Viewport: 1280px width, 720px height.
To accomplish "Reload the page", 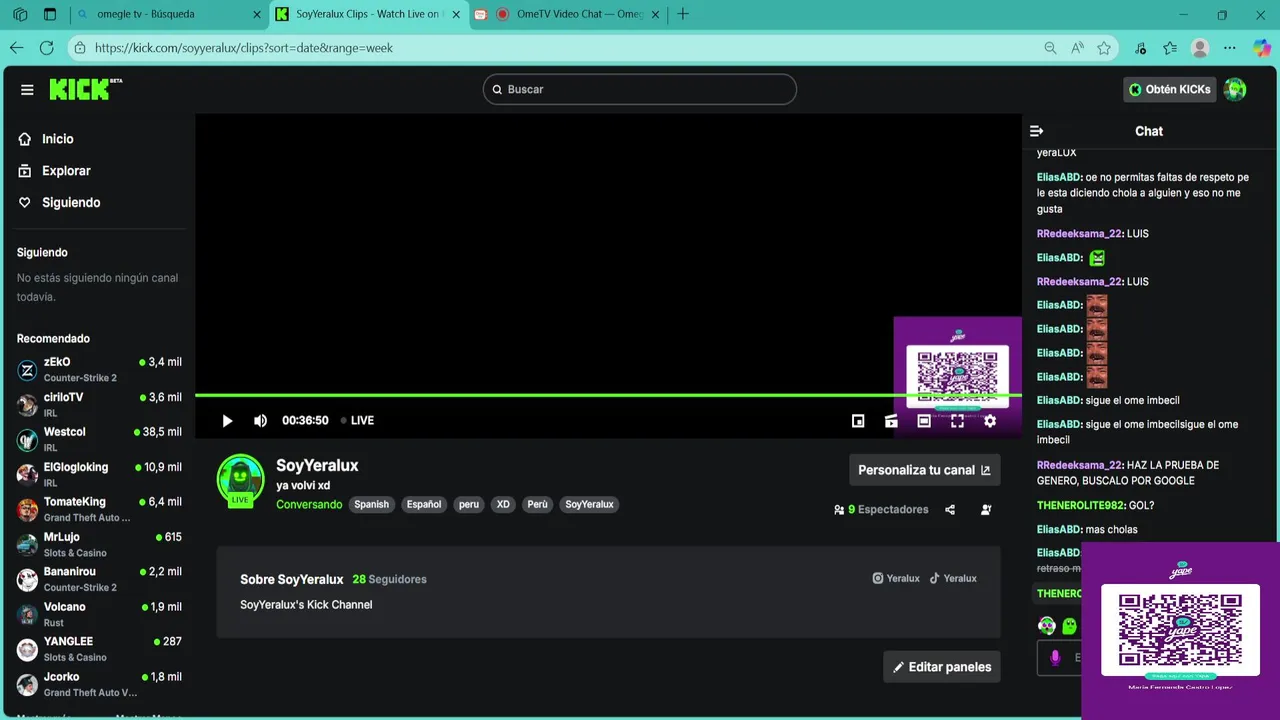I will coord(47,48).
